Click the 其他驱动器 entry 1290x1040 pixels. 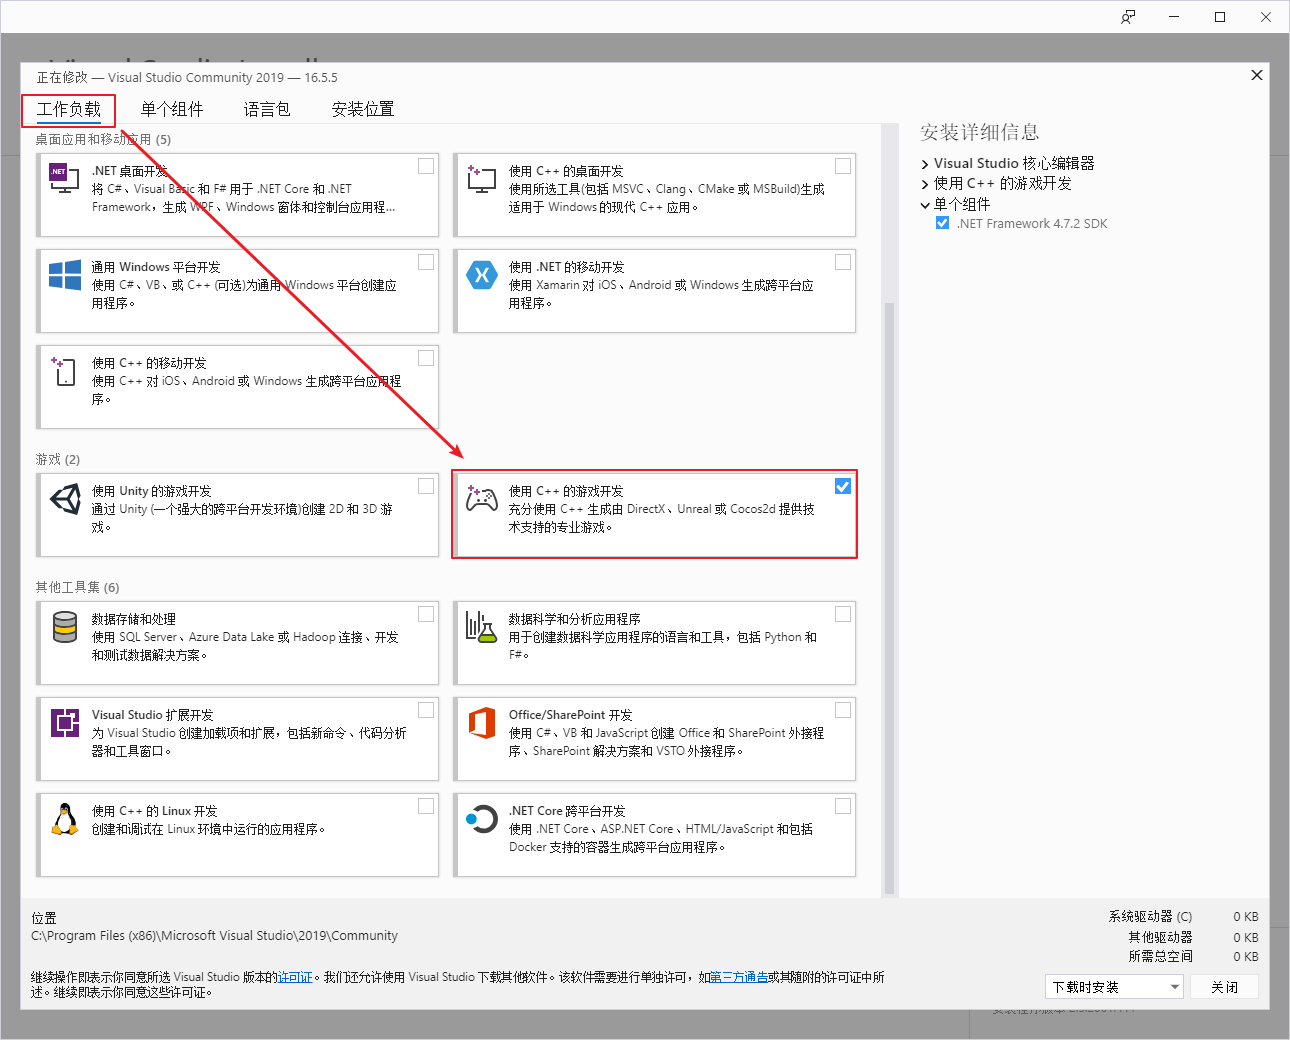pyautogui.click(x=1193, y=937)
